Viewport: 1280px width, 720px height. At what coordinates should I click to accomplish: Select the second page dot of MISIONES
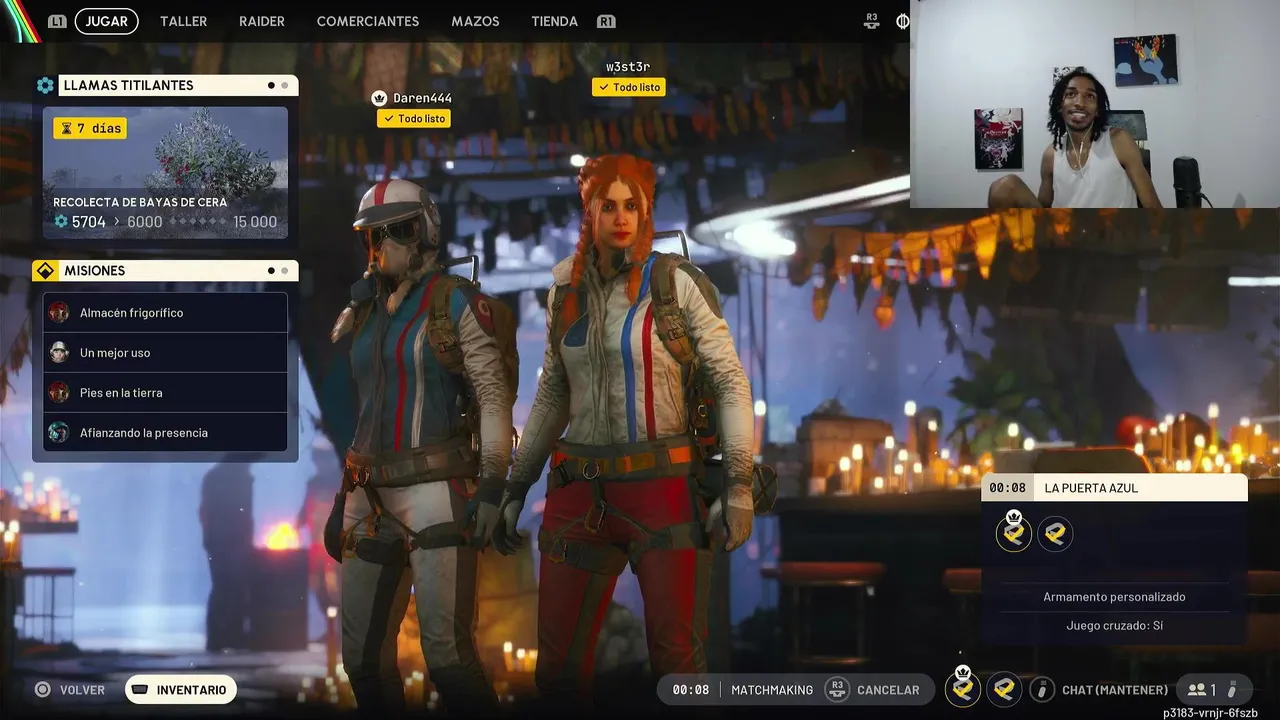[285, 271]
